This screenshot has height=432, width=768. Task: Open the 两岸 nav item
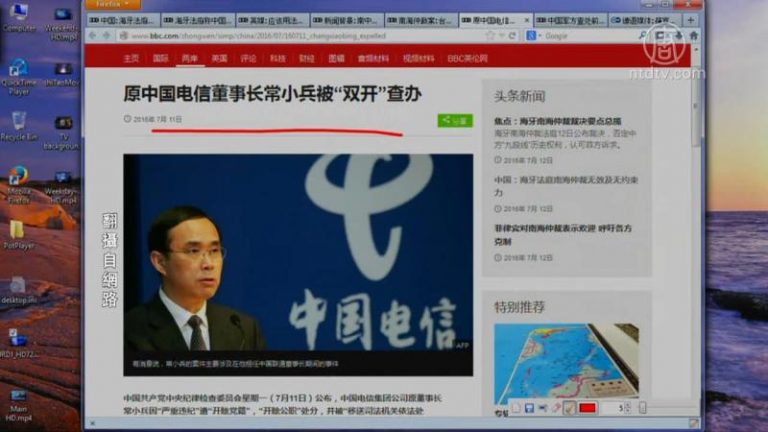(x=190, y=58)
